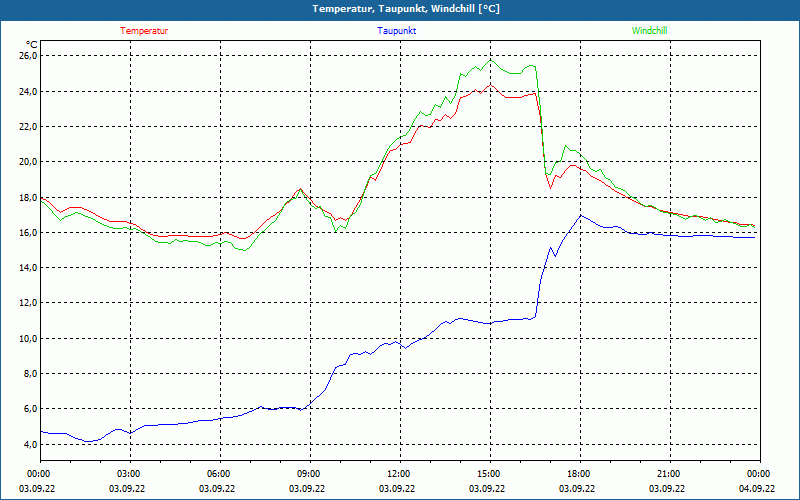The height and width of the screenshot is (500, 800).
Task: Click the "8,0" y-axis value
Action: [30, 374]
